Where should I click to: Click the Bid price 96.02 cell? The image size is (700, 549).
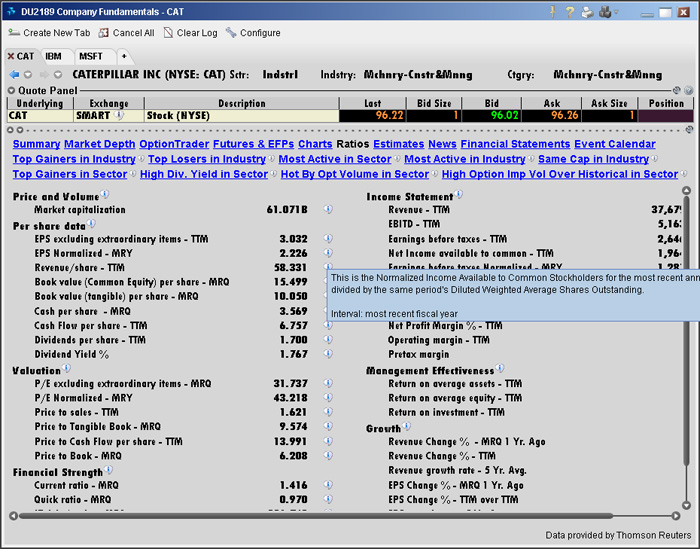click(491, 116)
